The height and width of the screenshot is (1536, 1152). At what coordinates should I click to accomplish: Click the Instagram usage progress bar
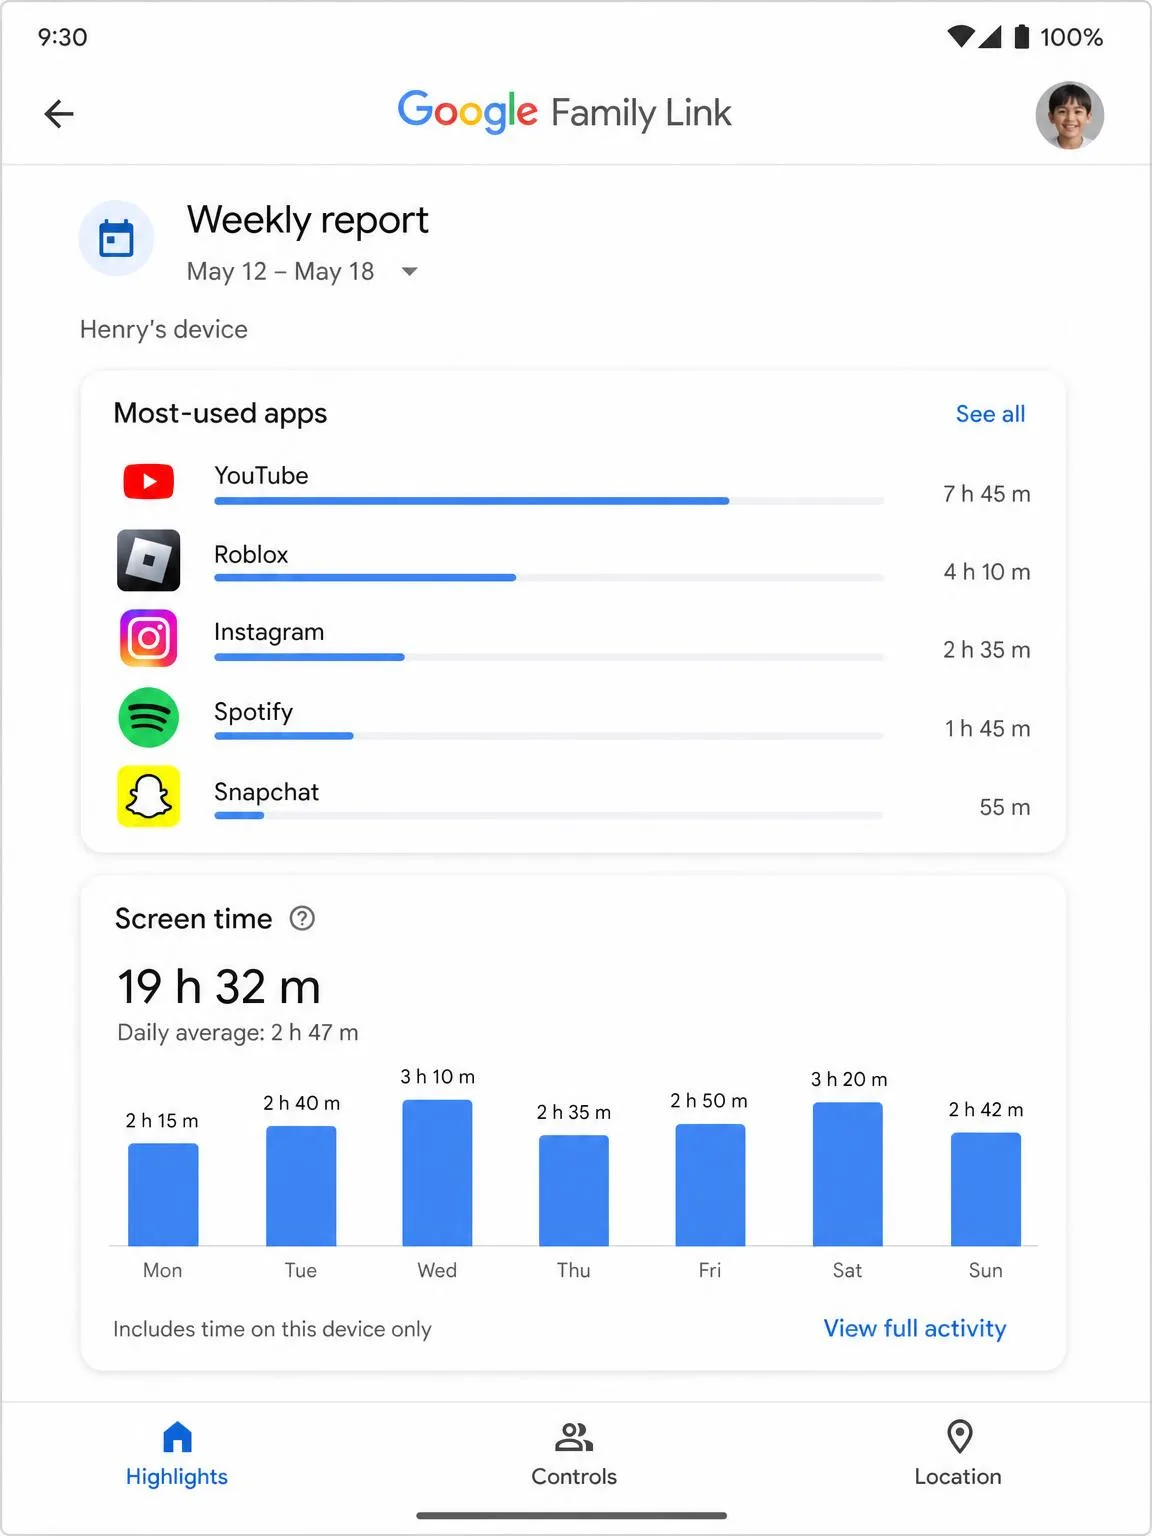pyautogui.click(x=549, y=657)
